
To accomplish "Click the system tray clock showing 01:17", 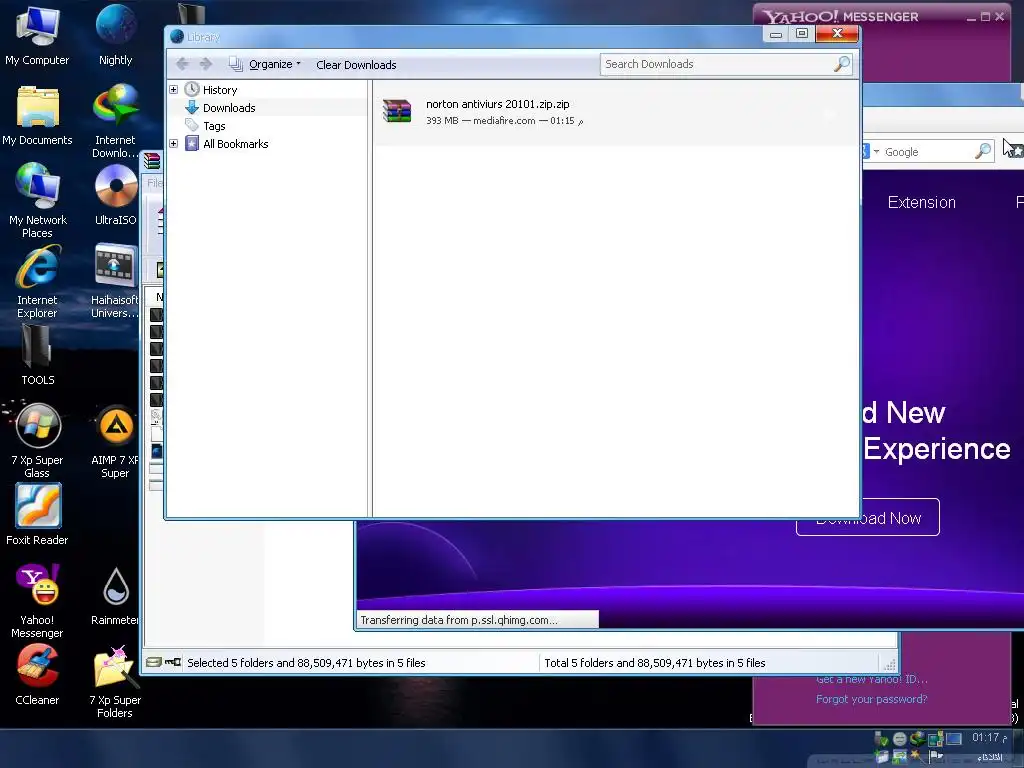I will (988, 737).
